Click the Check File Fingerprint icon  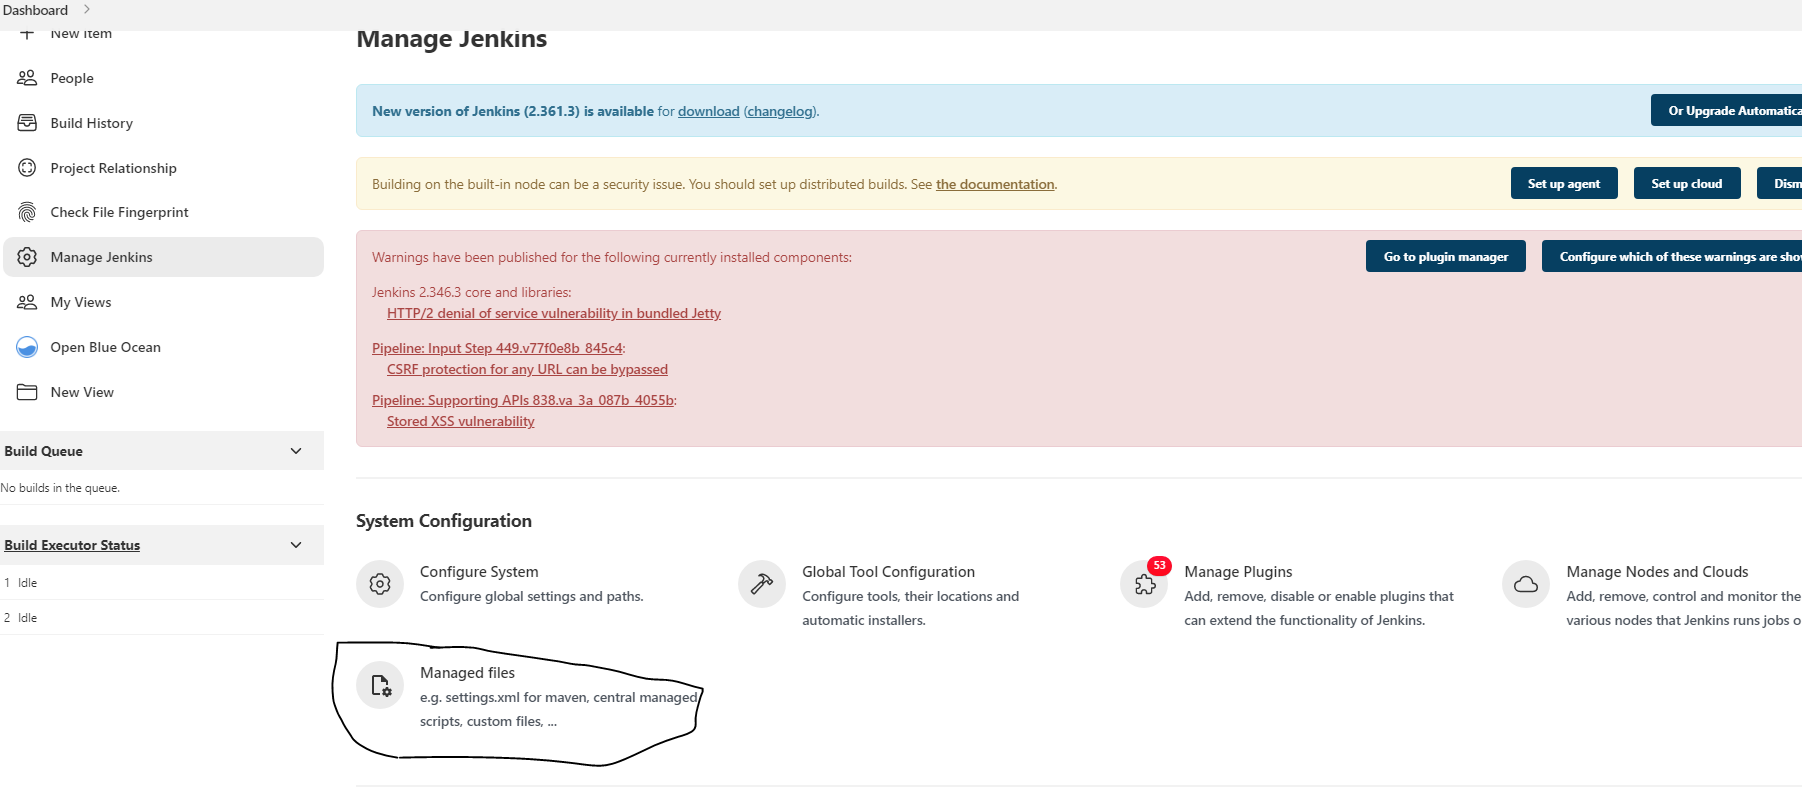tap(27, 212)
